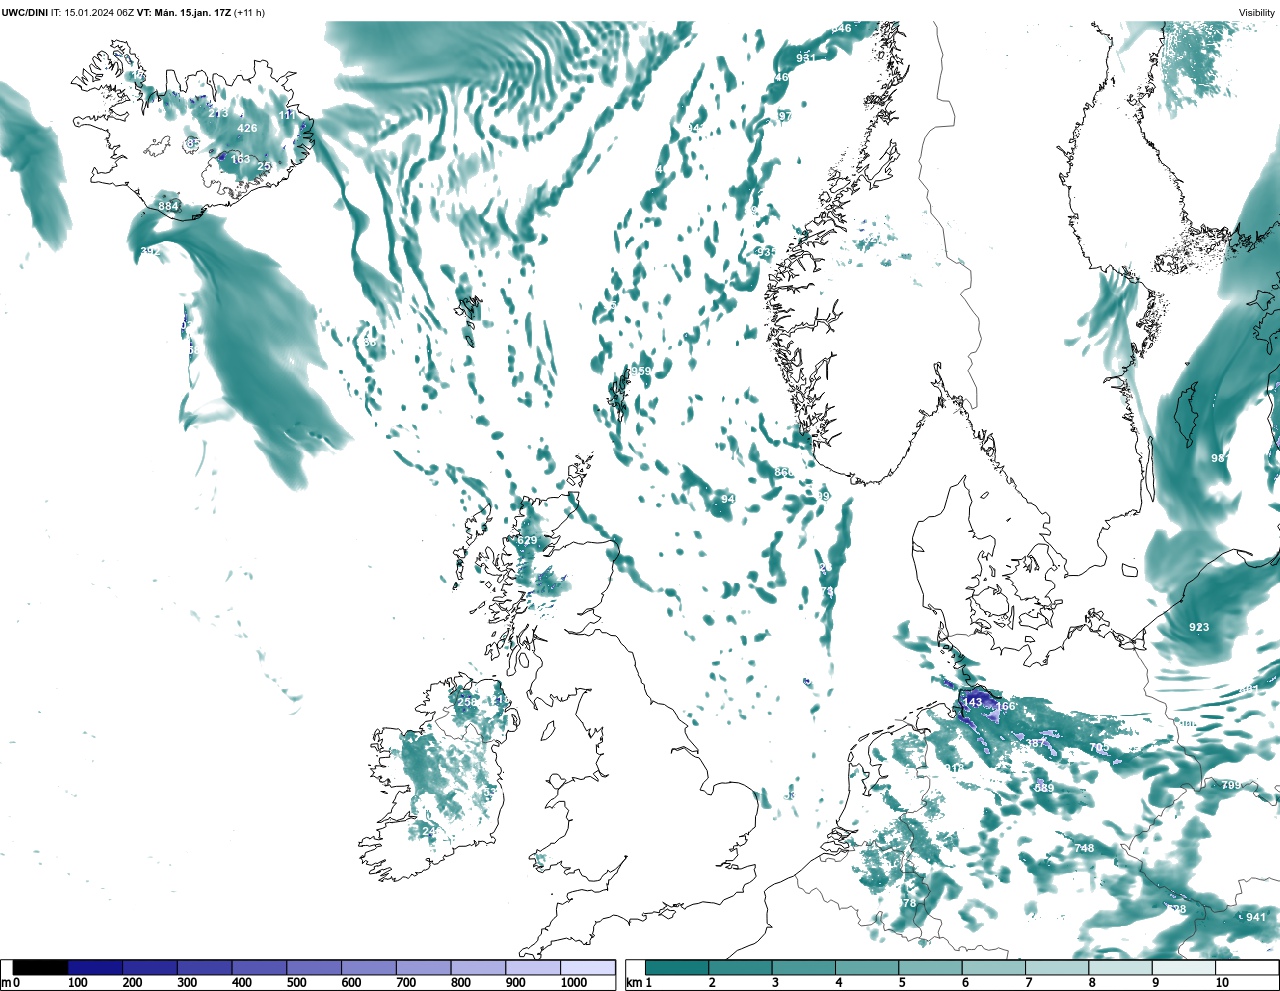This screenshot has width=1280, height=991.
Task: Click the 7–8 km legend swatch
Action: (x=1056, y=968)
